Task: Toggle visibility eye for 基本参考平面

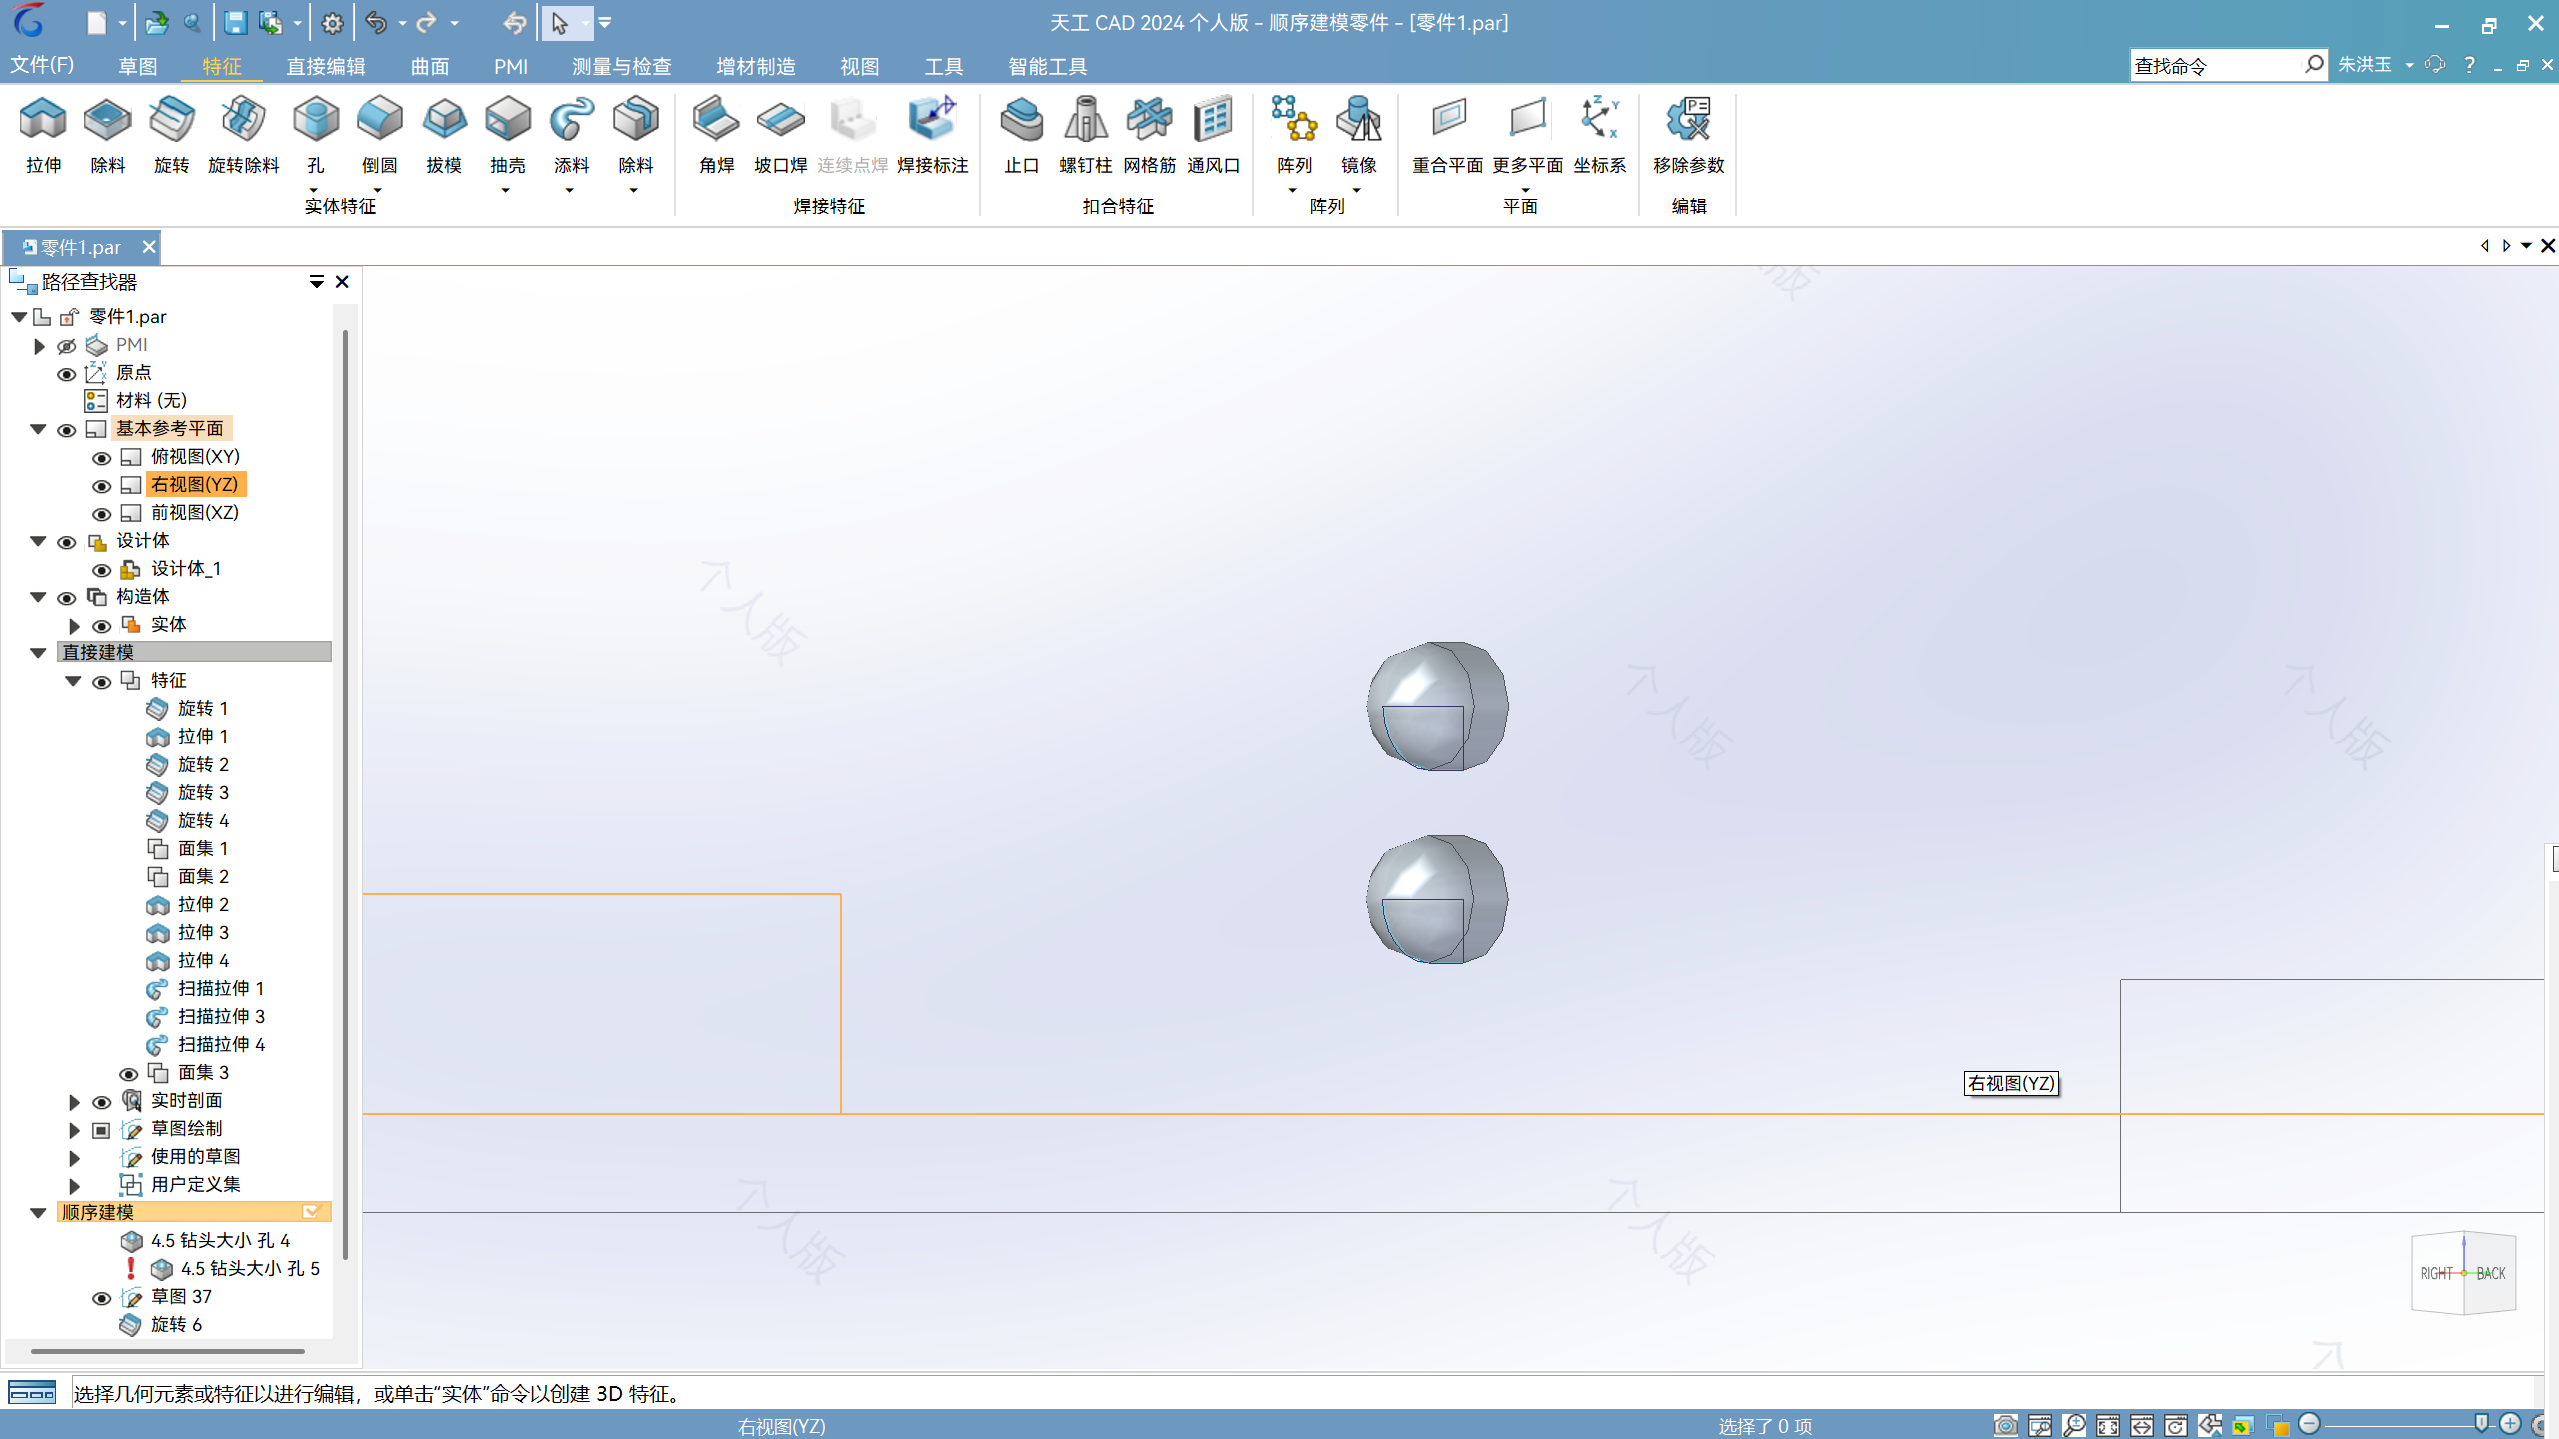Action: click(66, 430)
